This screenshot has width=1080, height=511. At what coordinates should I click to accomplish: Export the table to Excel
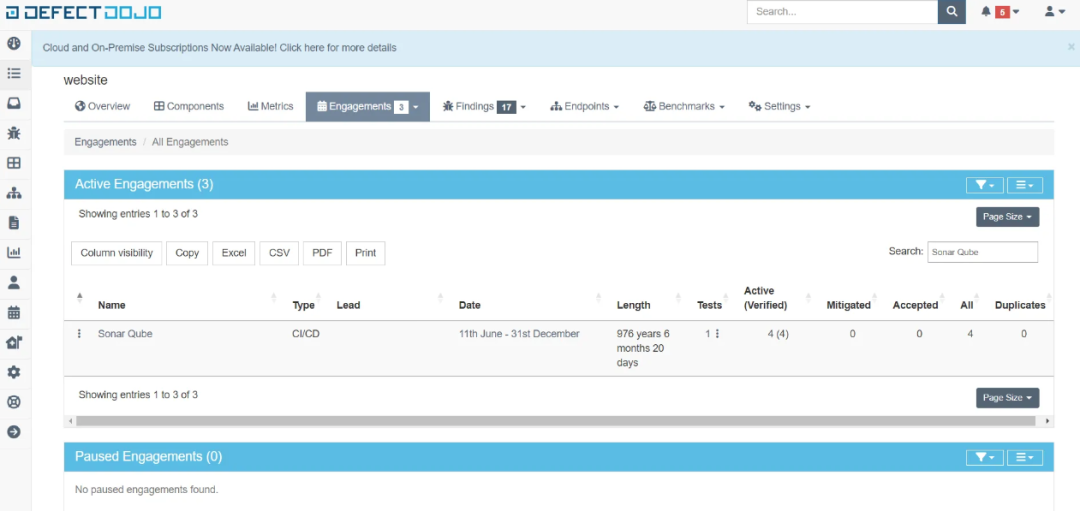click(233, 253)
